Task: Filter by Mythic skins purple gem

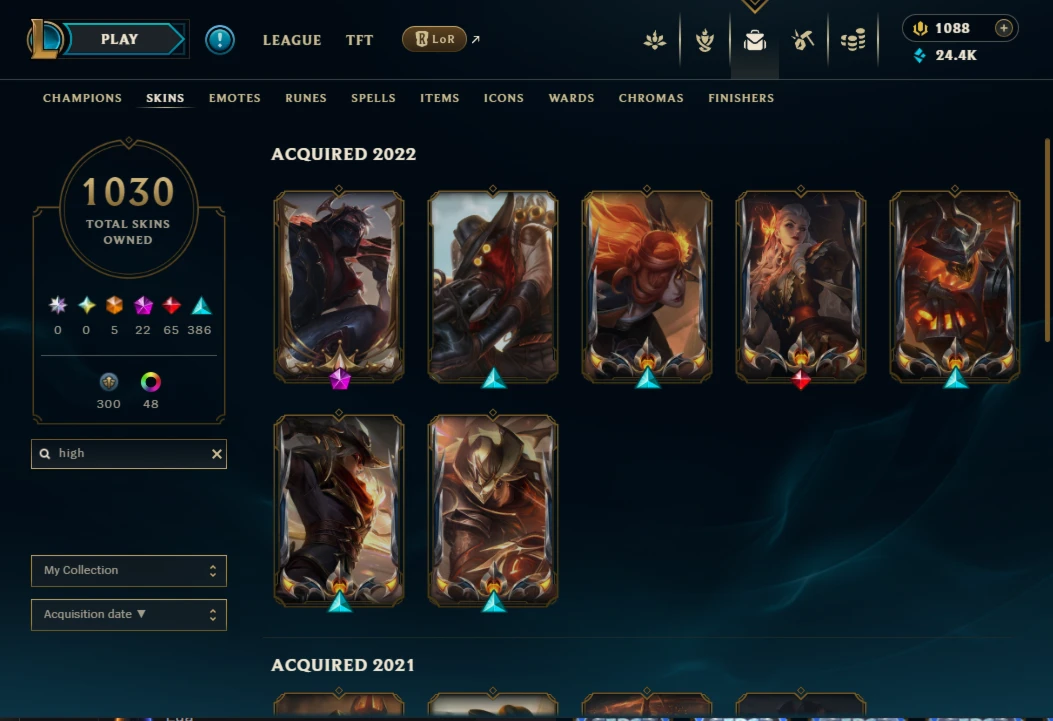Action: tap(143, 306)
